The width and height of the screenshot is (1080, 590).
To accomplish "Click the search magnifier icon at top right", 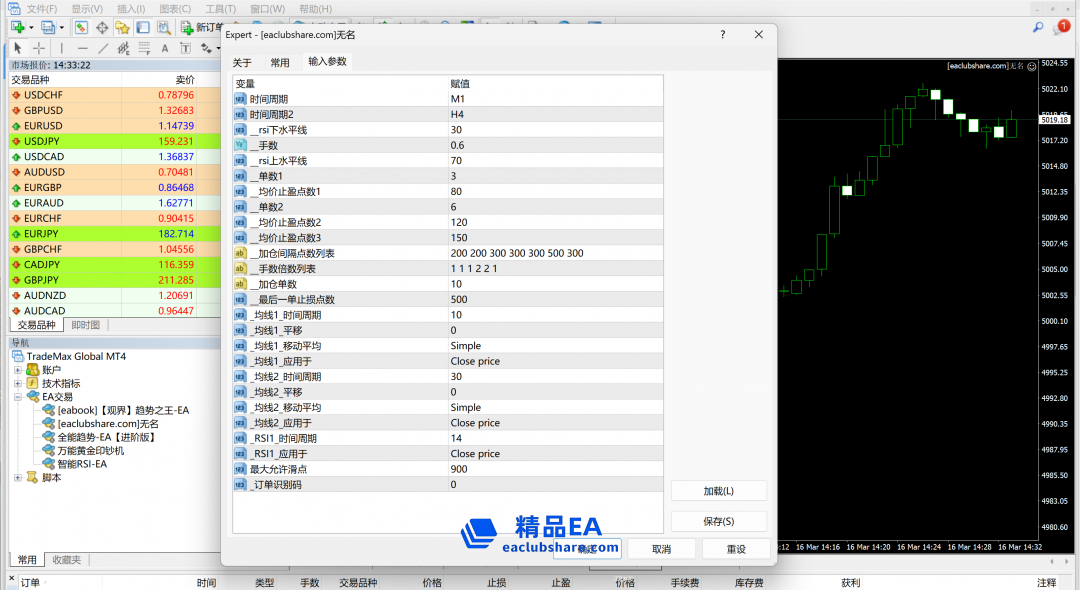I will coord(1038,27).
